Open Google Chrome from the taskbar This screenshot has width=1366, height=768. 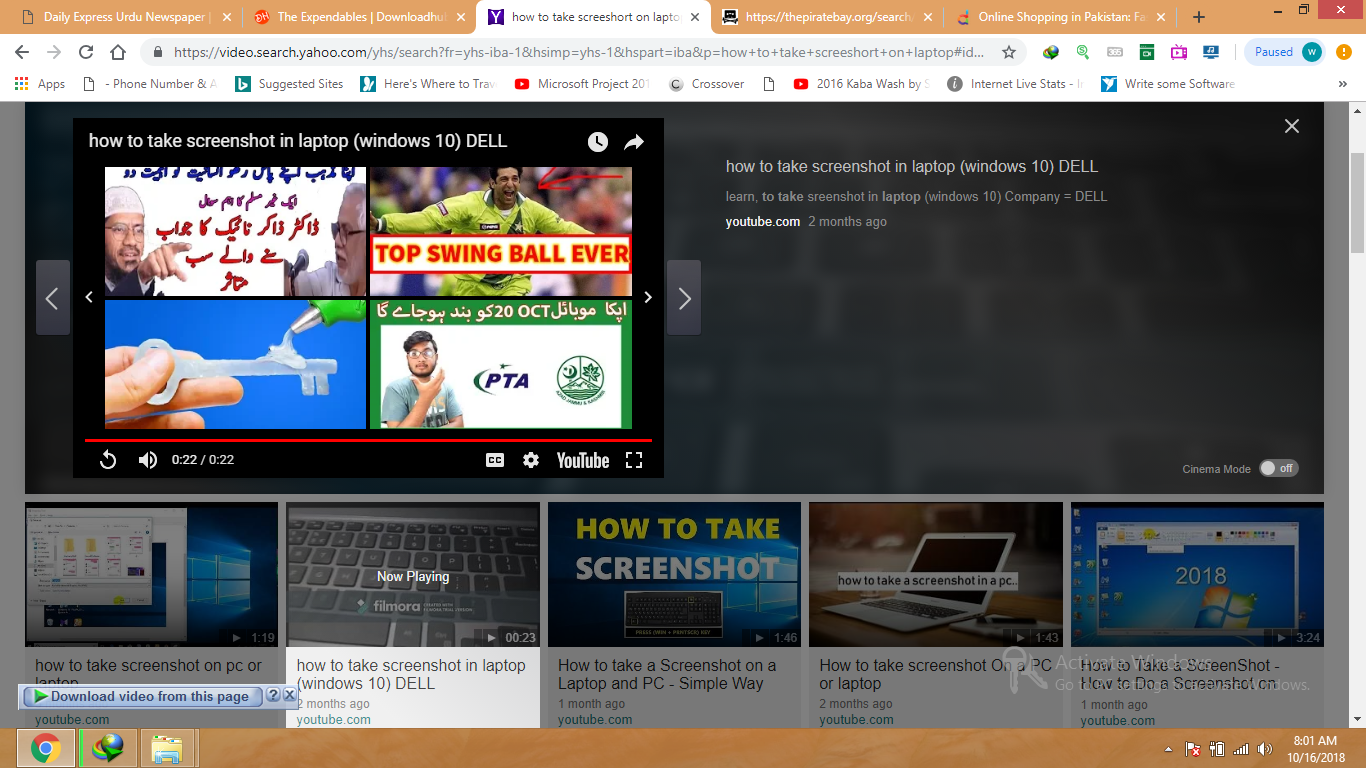(x=45, y=748)
